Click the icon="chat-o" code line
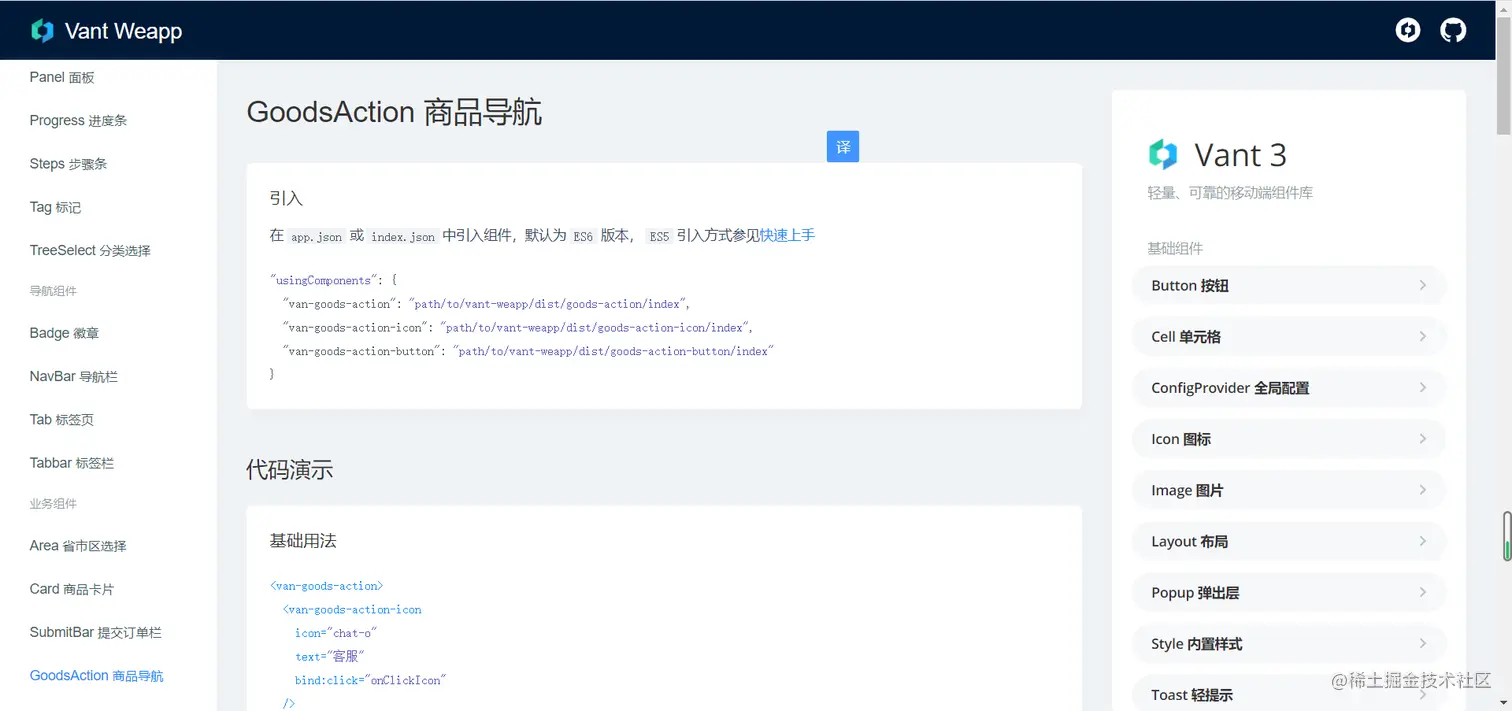This screenshot has width=1512, height=711. click(335, 633)
